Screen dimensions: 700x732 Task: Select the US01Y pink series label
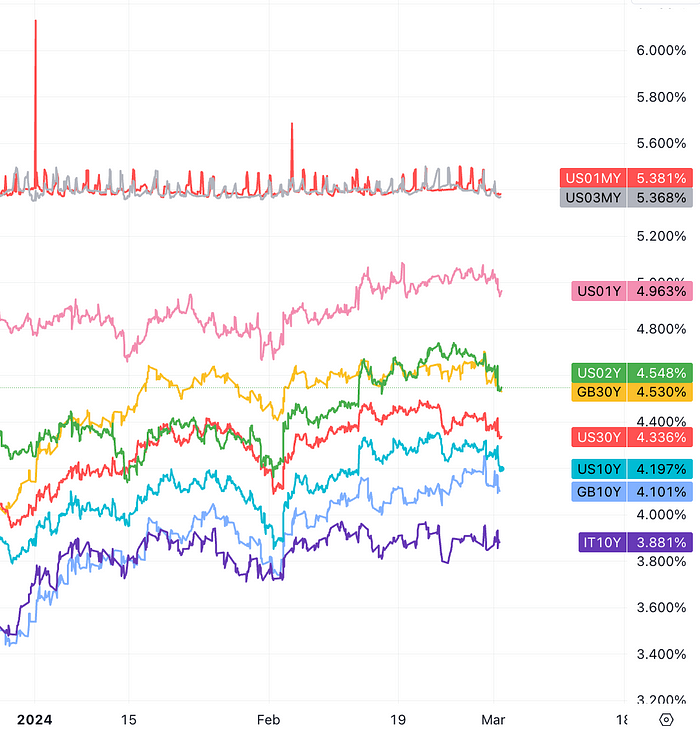coord(600,291)
